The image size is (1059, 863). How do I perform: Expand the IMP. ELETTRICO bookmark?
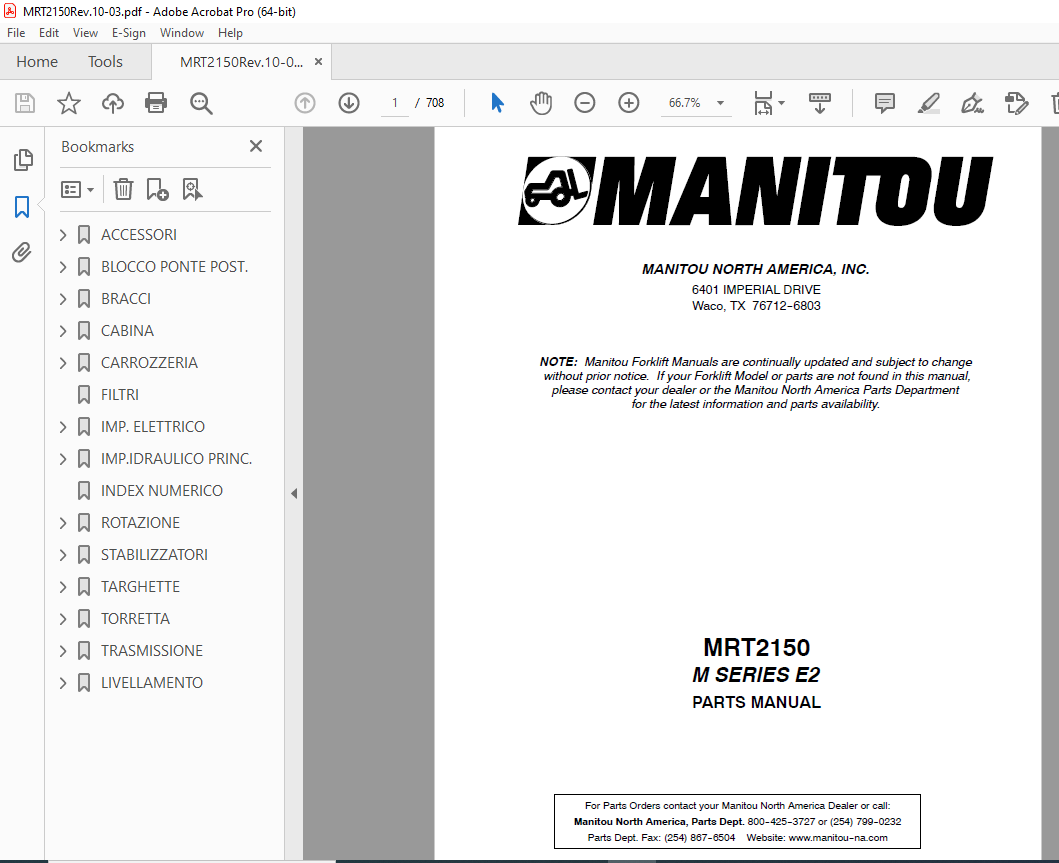coord(63,427)
